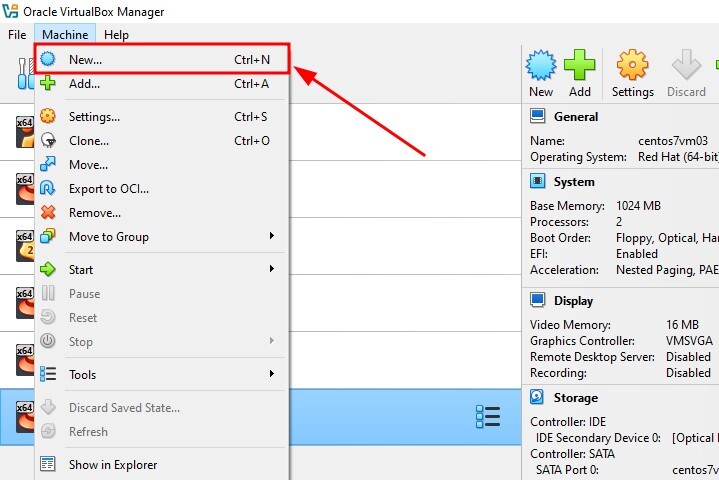This screenshot has width=719, height=480.
Task: Click the System section header
Action: click(573, 182)
